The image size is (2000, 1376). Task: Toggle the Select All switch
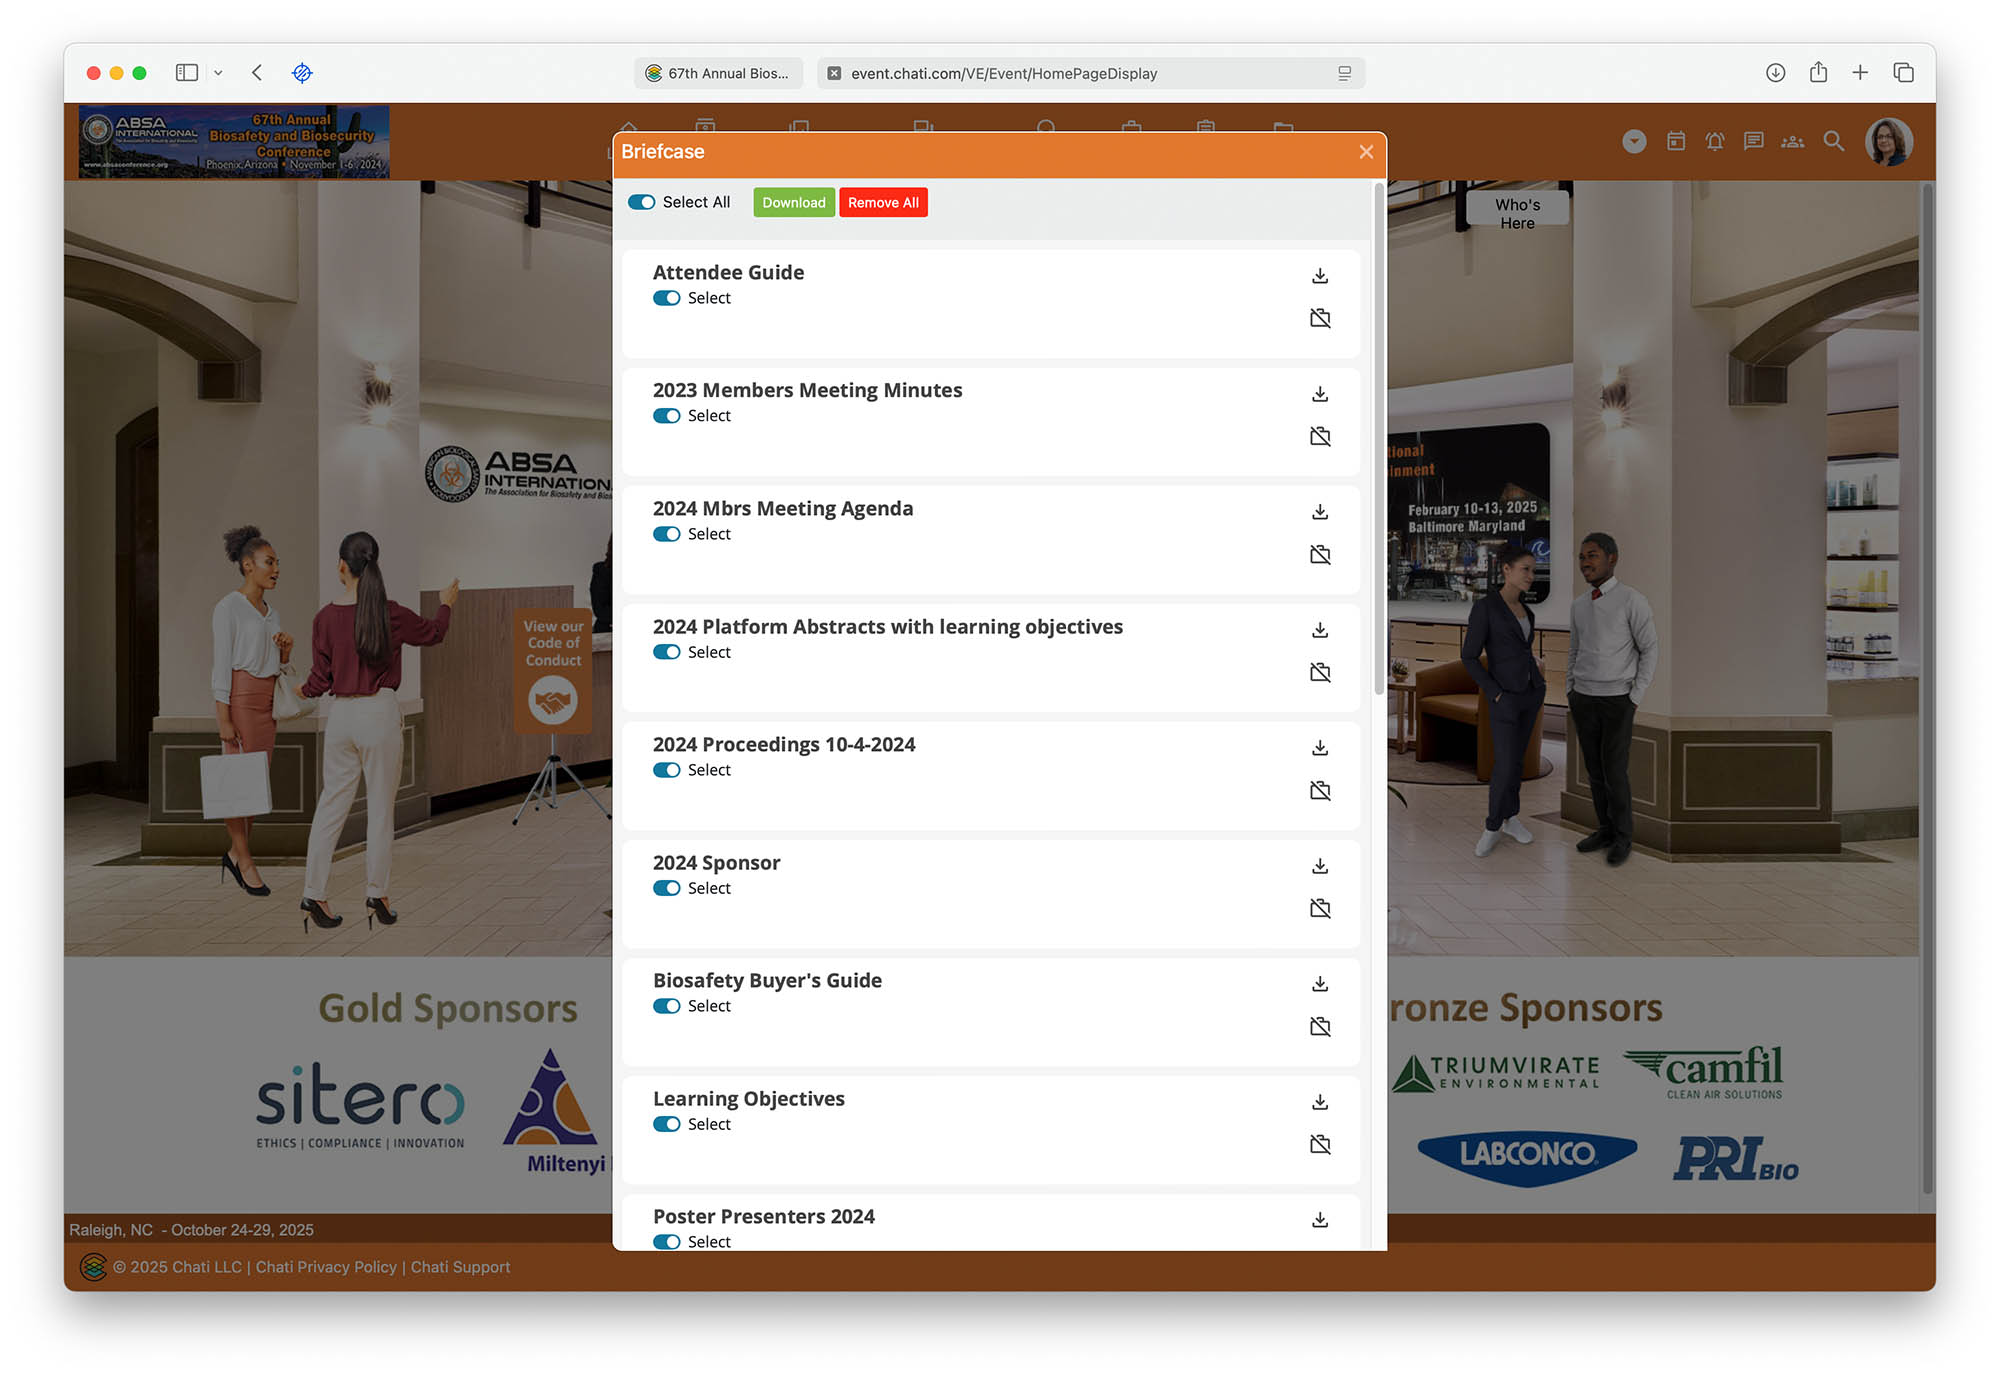[x=641, y=202]
